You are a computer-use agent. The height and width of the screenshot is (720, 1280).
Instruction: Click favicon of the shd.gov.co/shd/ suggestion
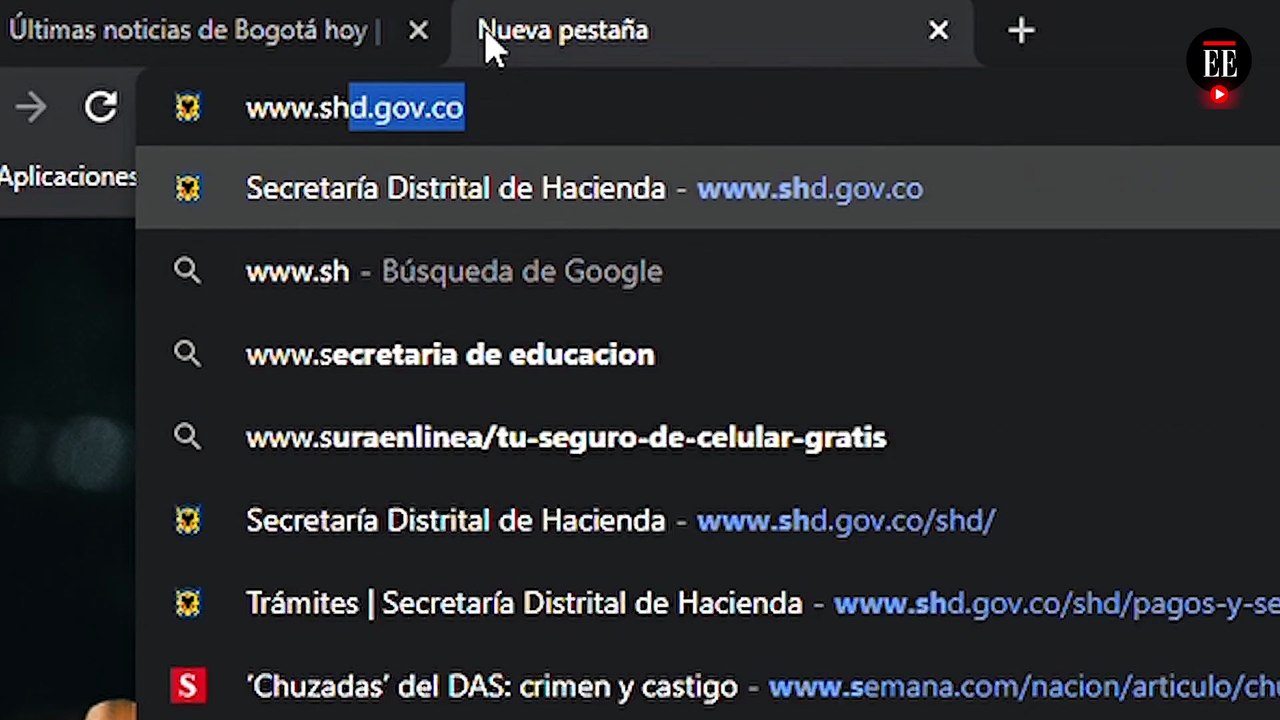pyautogui.click(x=188, y=520)
